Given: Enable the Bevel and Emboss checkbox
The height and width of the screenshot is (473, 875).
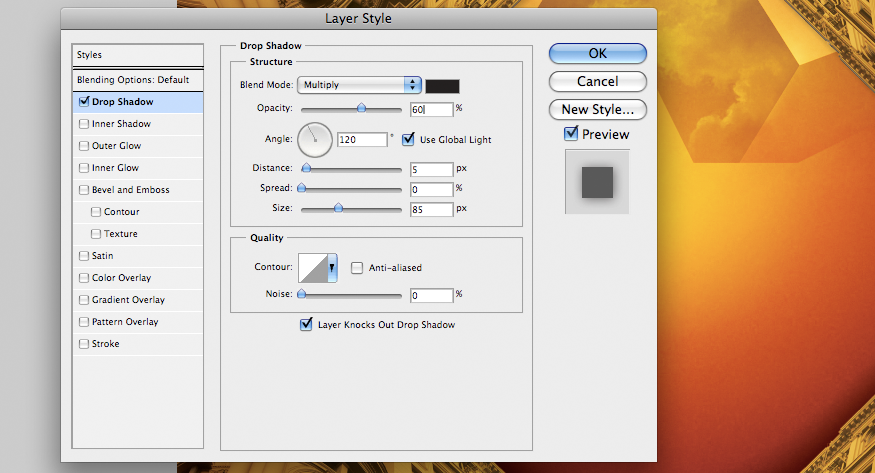Looking at the screenshot, I should 84,190.
